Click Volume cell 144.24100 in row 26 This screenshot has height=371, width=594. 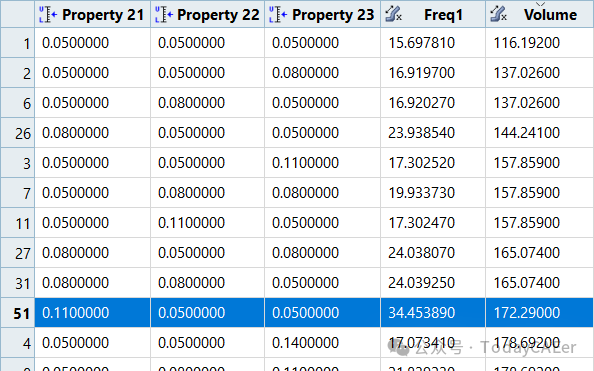[x=539, y=133]
